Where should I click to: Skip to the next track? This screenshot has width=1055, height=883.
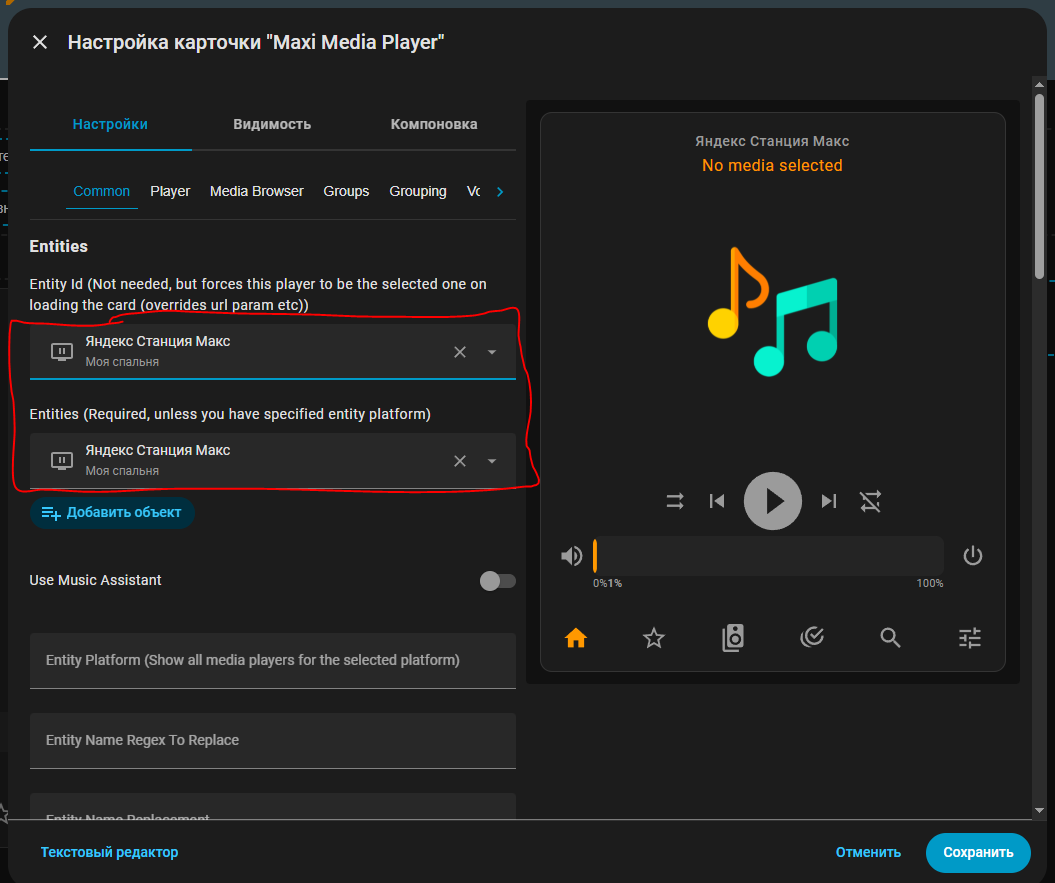click(x=829, y=501)
